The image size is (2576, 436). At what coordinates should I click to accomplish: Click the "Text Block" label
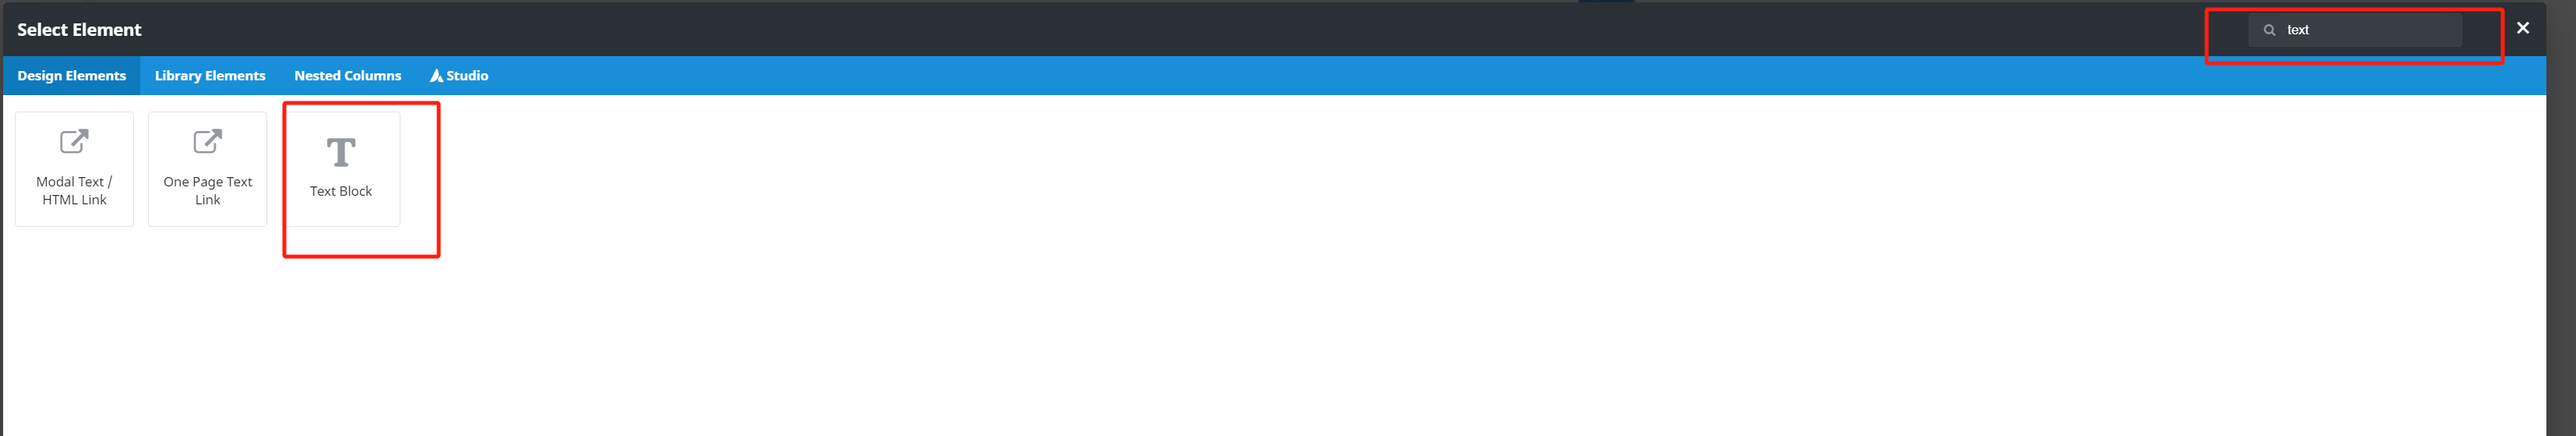[341, 191]
